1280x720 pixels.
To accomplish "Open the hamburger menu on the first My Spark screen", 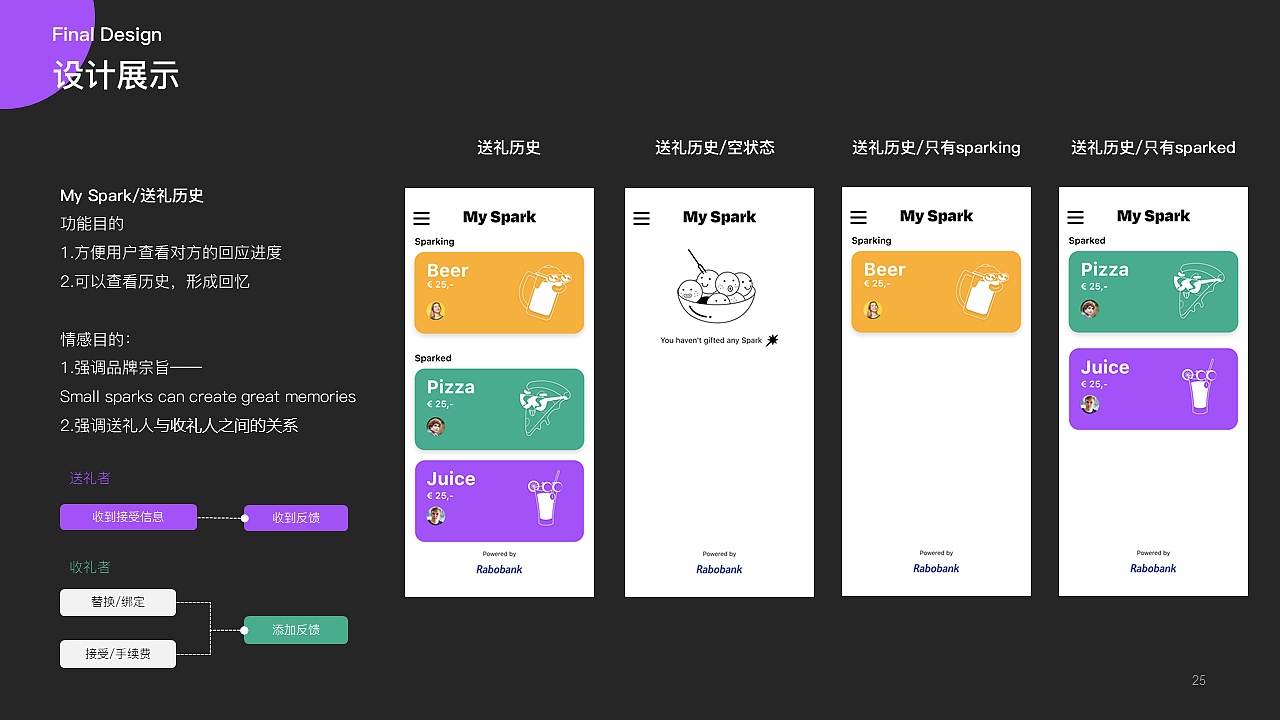I will pos(421,217).
